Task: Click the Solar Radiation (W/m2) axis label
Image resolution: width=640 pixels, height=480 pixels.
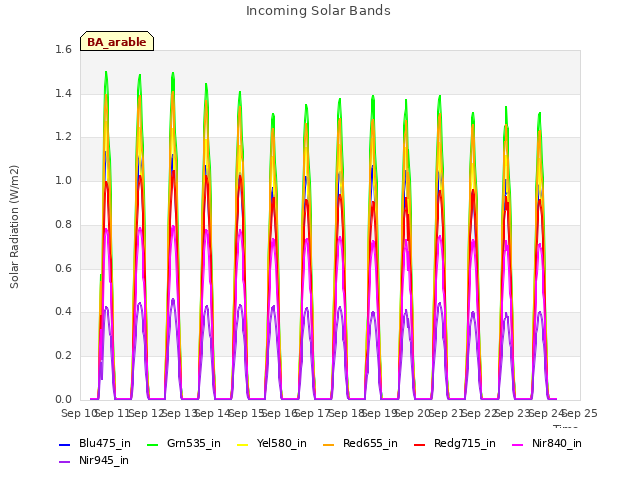Action: 14,227
